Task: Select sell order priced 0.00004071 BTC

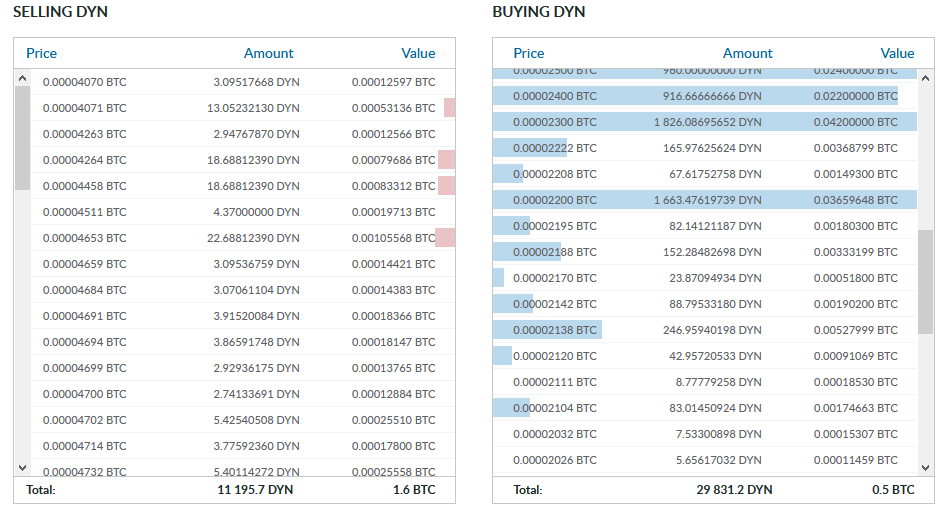Action: (85, 108)
